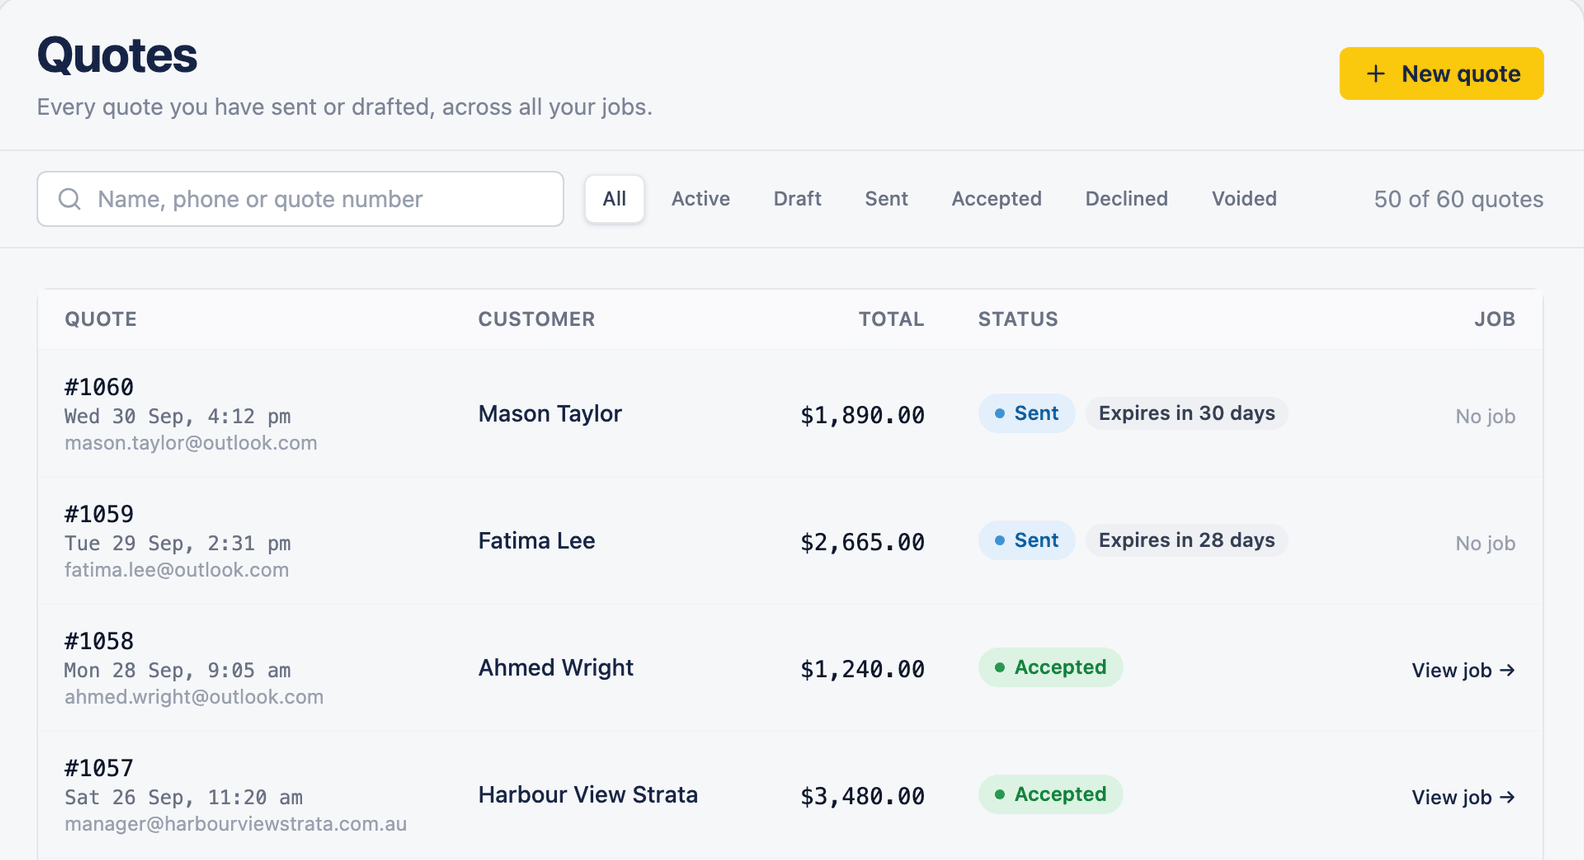The image size is (1584, 860).
Task: Click email mason.taylor@outlook.com
Action: [x=191, y=443]
